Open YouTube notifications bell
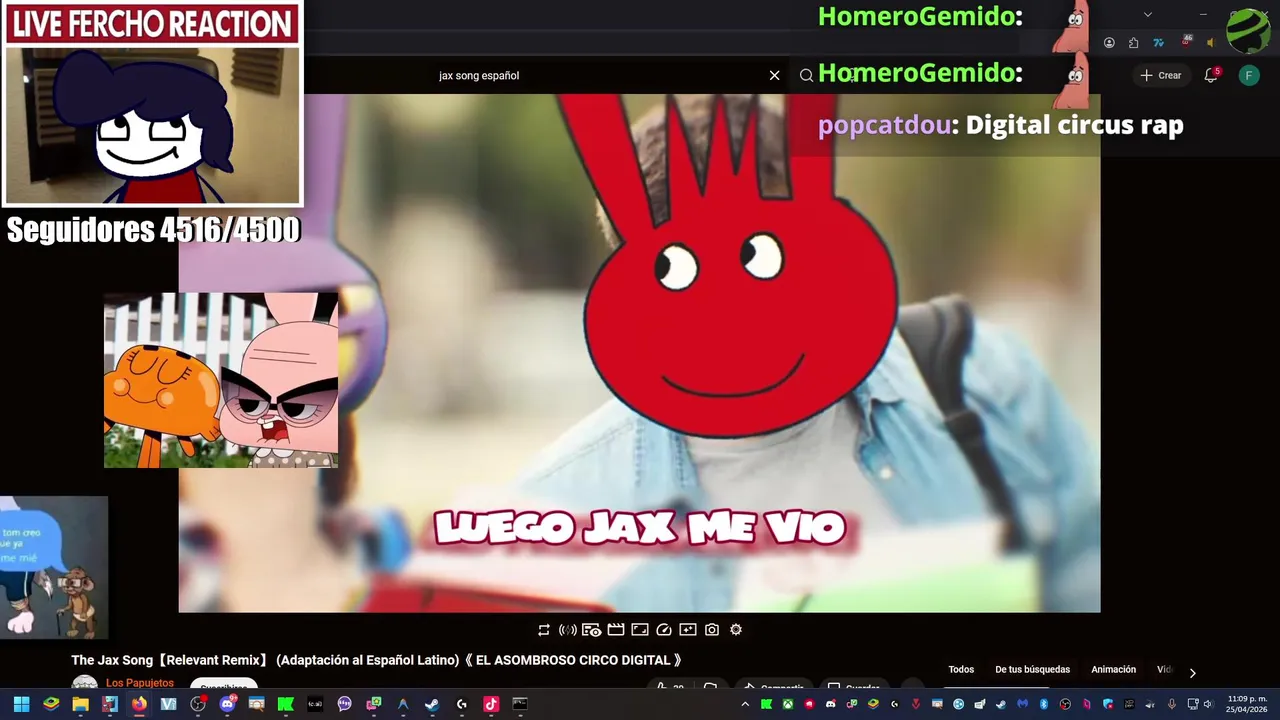Screen dimensions: 1280x720 pyautogui.click(x=1211, y=75)
